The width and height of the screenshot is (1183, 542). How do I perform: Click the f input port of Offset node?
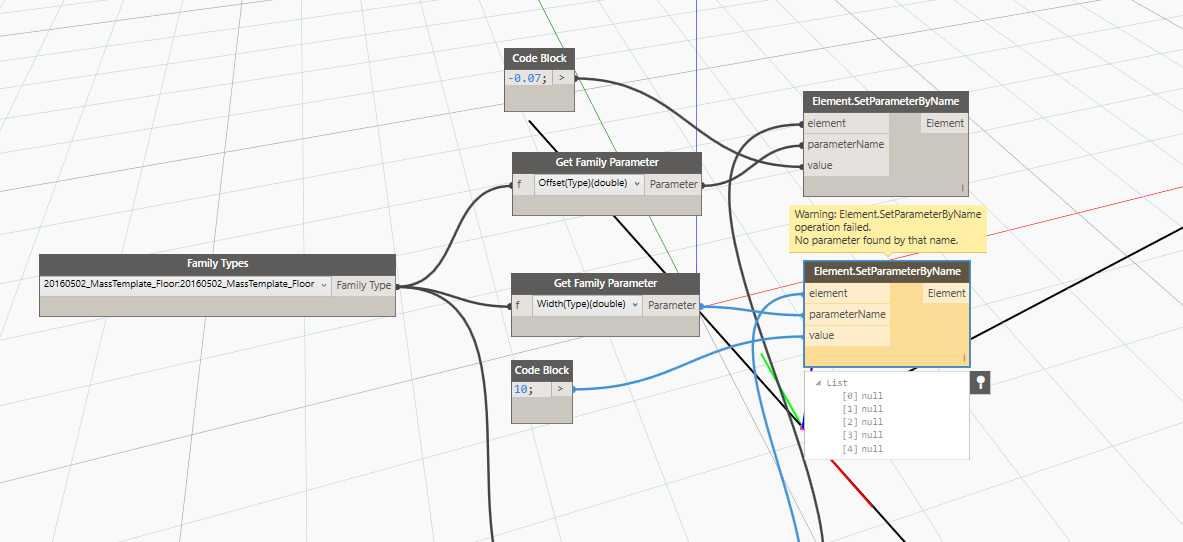522,183
